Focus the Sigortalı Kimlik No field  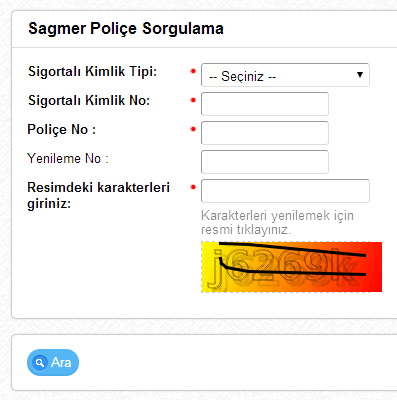click(x=265, y=104)
